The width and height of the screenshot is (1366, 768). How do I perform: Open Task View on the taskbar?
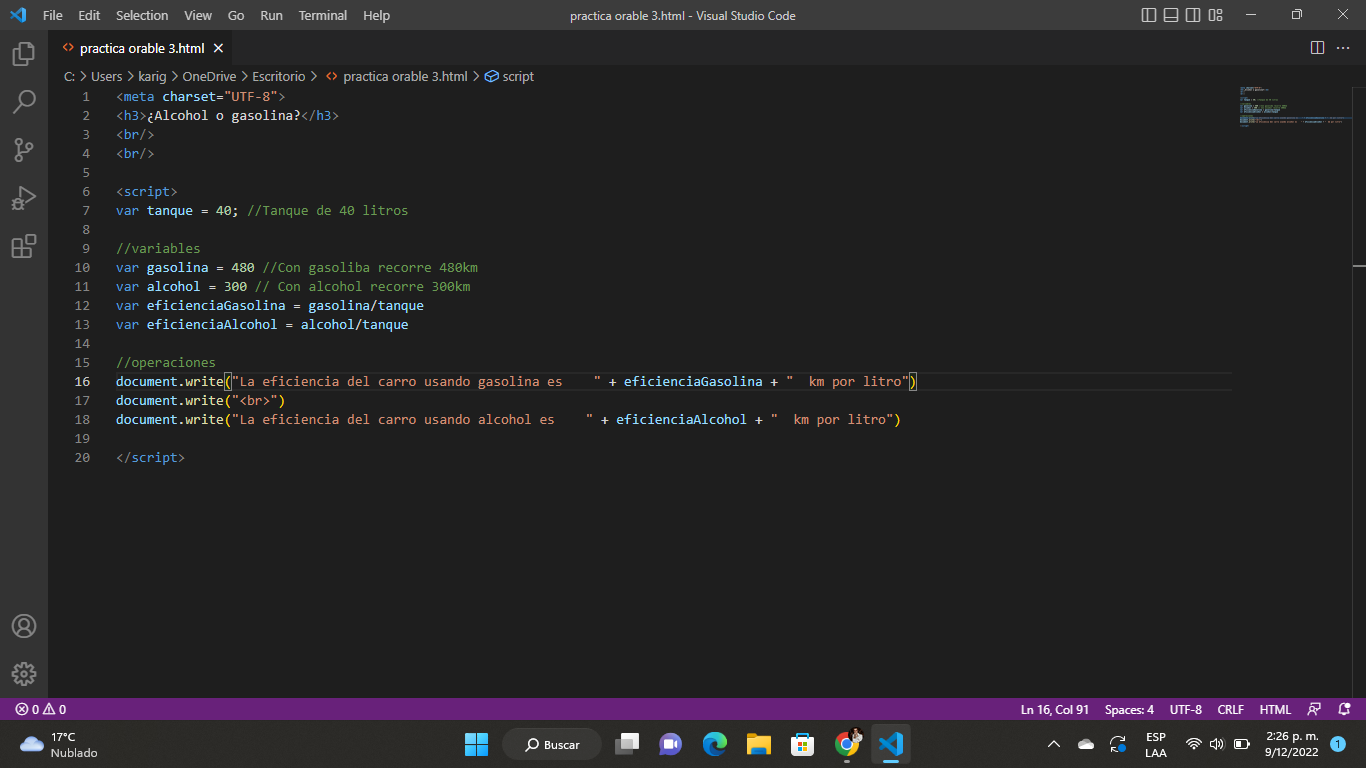(x=627, y=744)
